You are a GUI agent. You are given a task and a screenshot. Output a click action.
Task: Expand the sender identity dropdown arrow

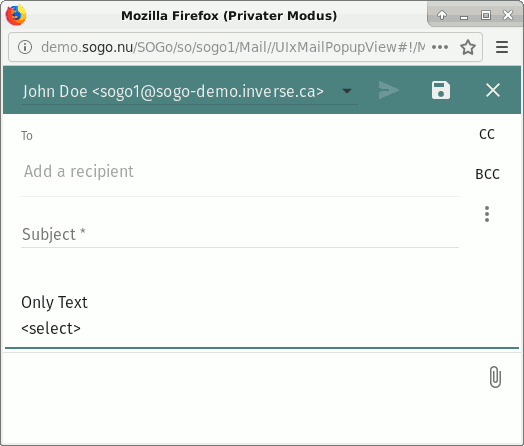click(347, 91)
